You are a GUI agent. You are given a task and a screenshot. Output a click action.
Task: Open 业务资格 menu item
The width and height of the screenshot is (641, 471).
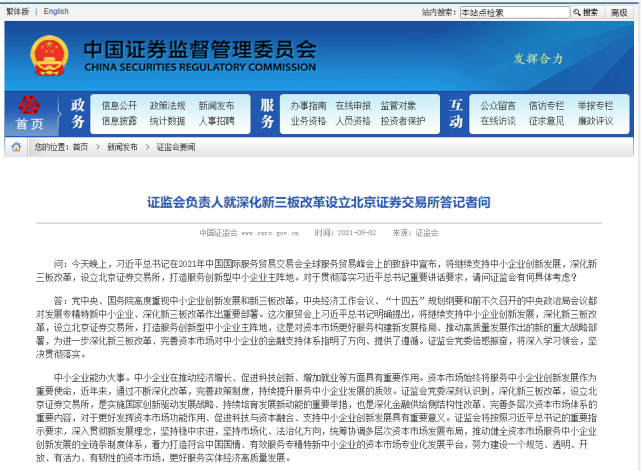coord(308,121)
